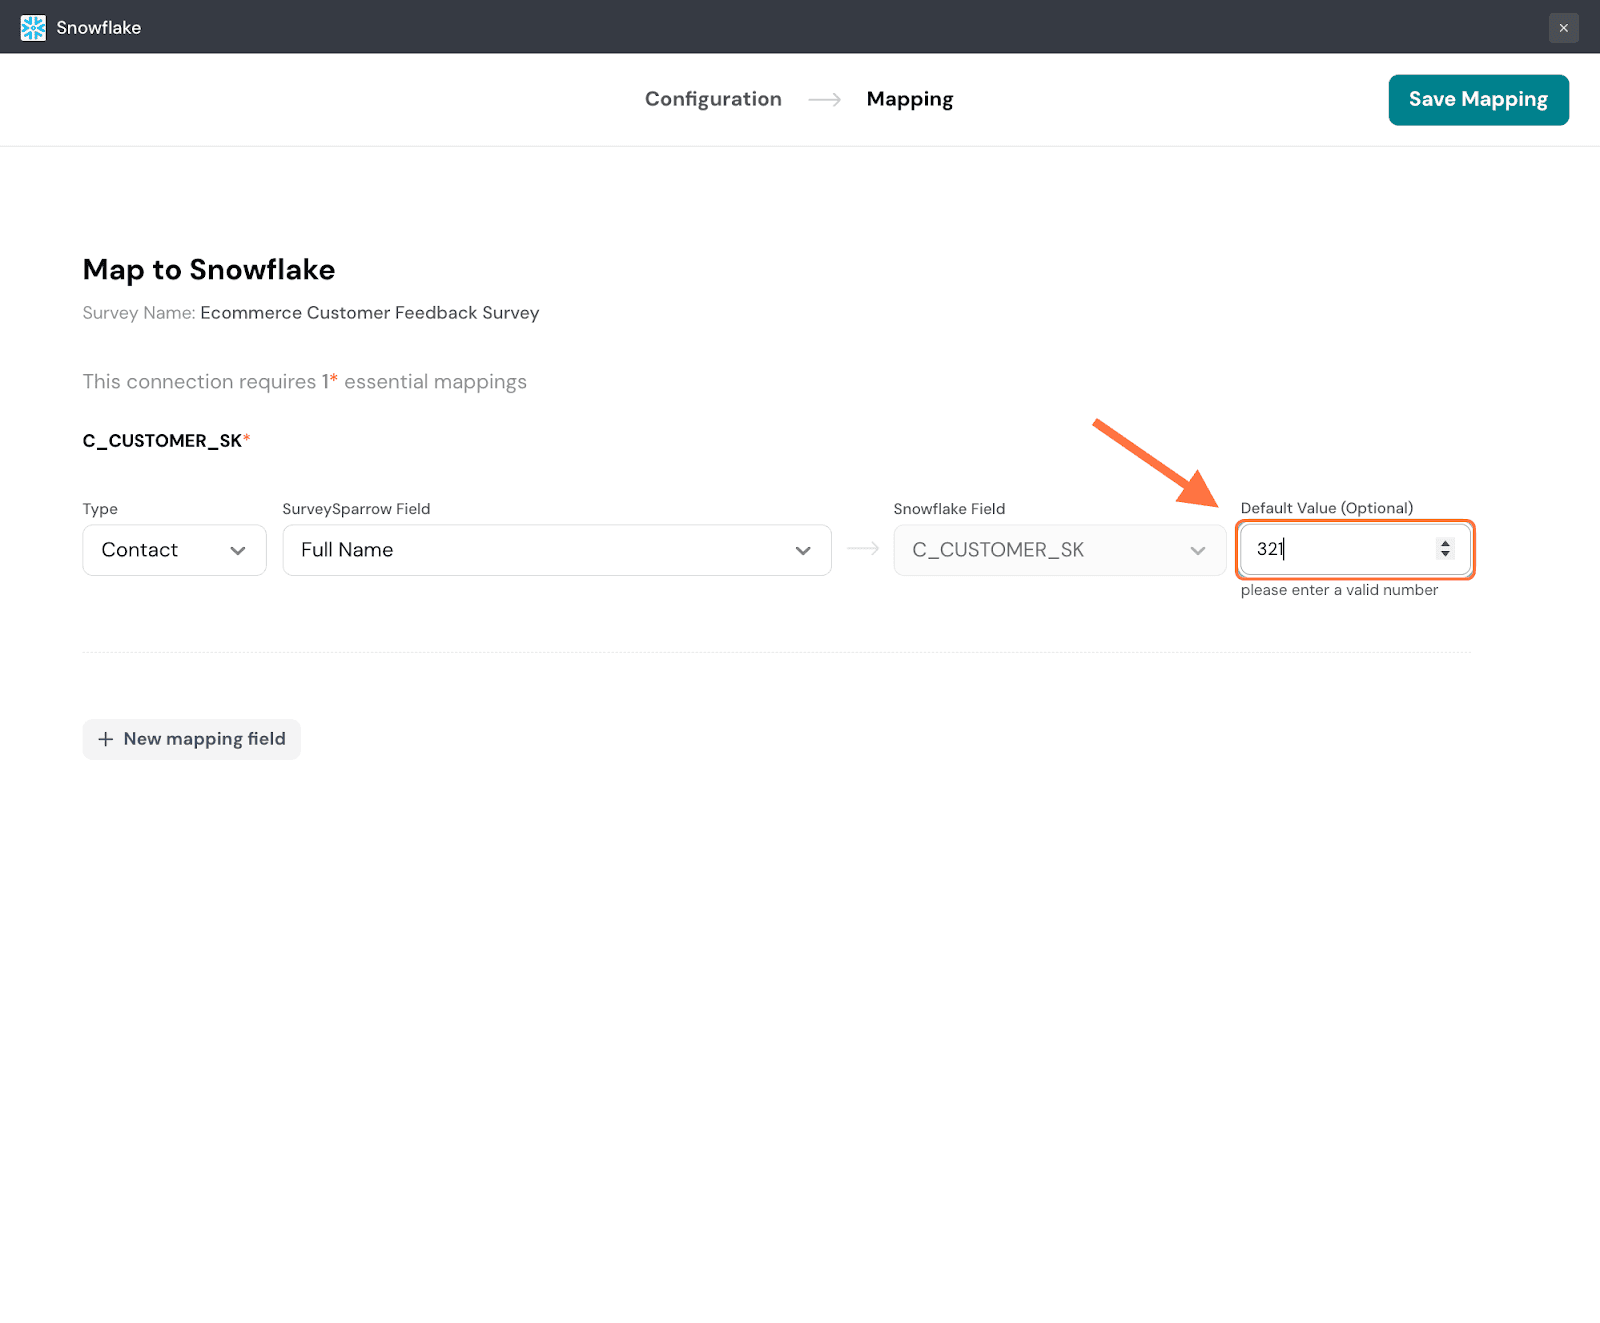Click the Save Mapping button
The height and width of the screenshot is (1323, 1600).
(x=1477, y=100)
